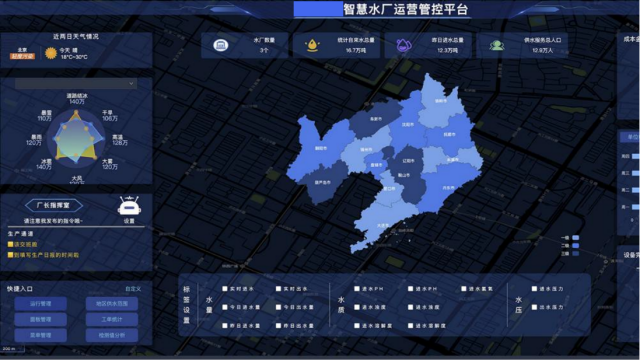Click the sunny weather sun icon

point(51,53)
